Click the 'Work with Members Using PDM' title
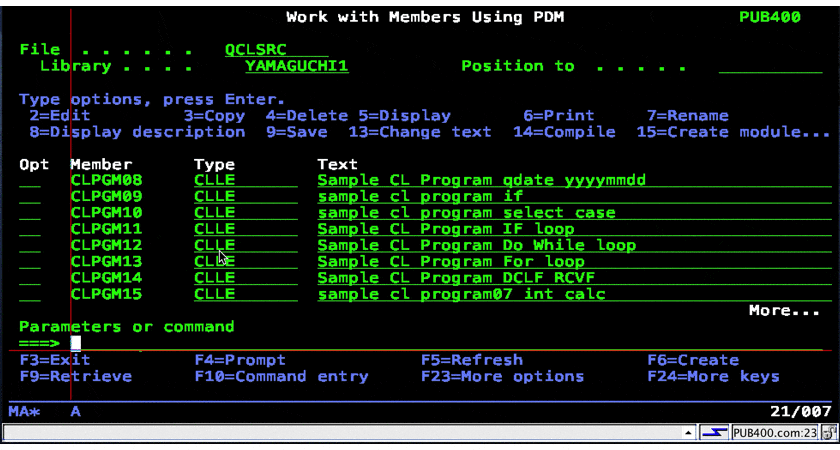The image size is (840, 450). [x=425, y=17]
